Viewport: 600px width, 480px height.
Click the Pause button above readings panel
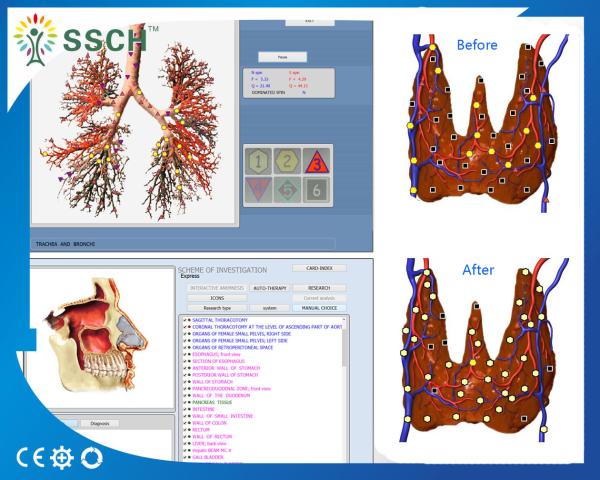(x=282, y=57)
